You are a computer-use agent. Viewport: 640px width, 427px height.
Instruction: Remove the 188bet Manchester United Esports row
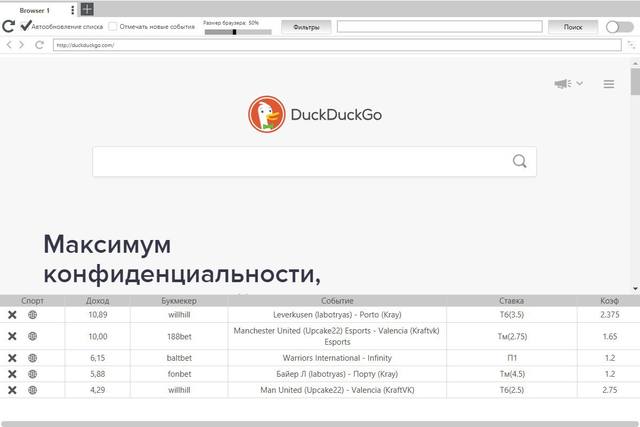coord(12,336)
